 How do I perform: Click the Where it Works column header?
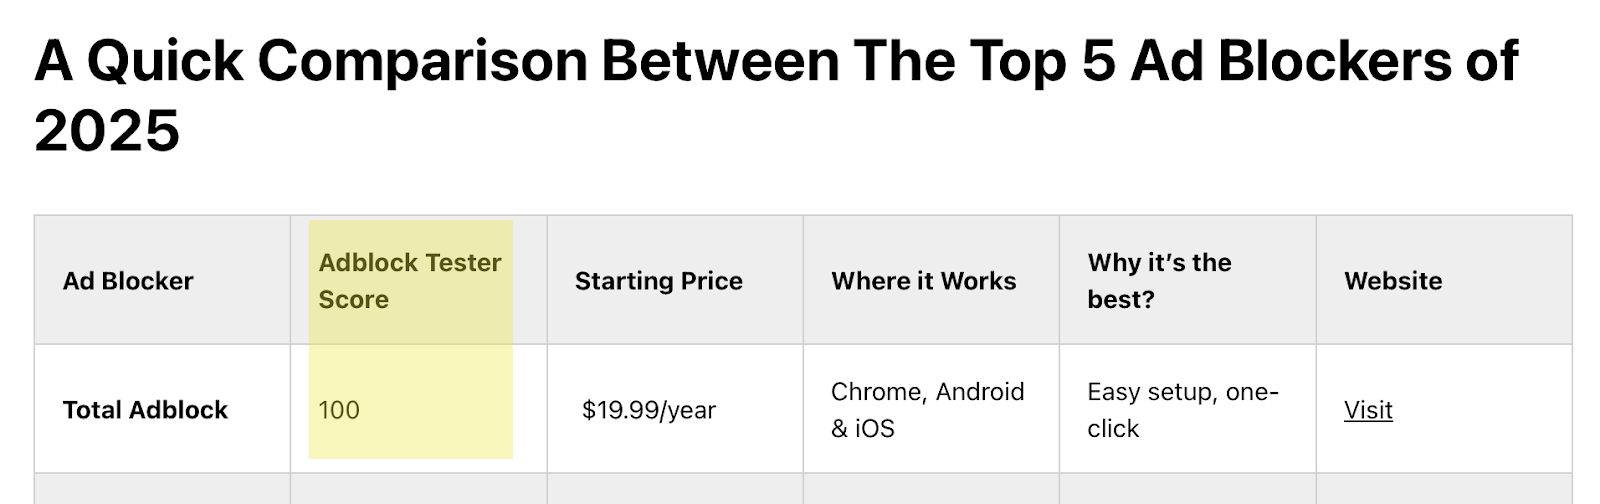point(923,281)
